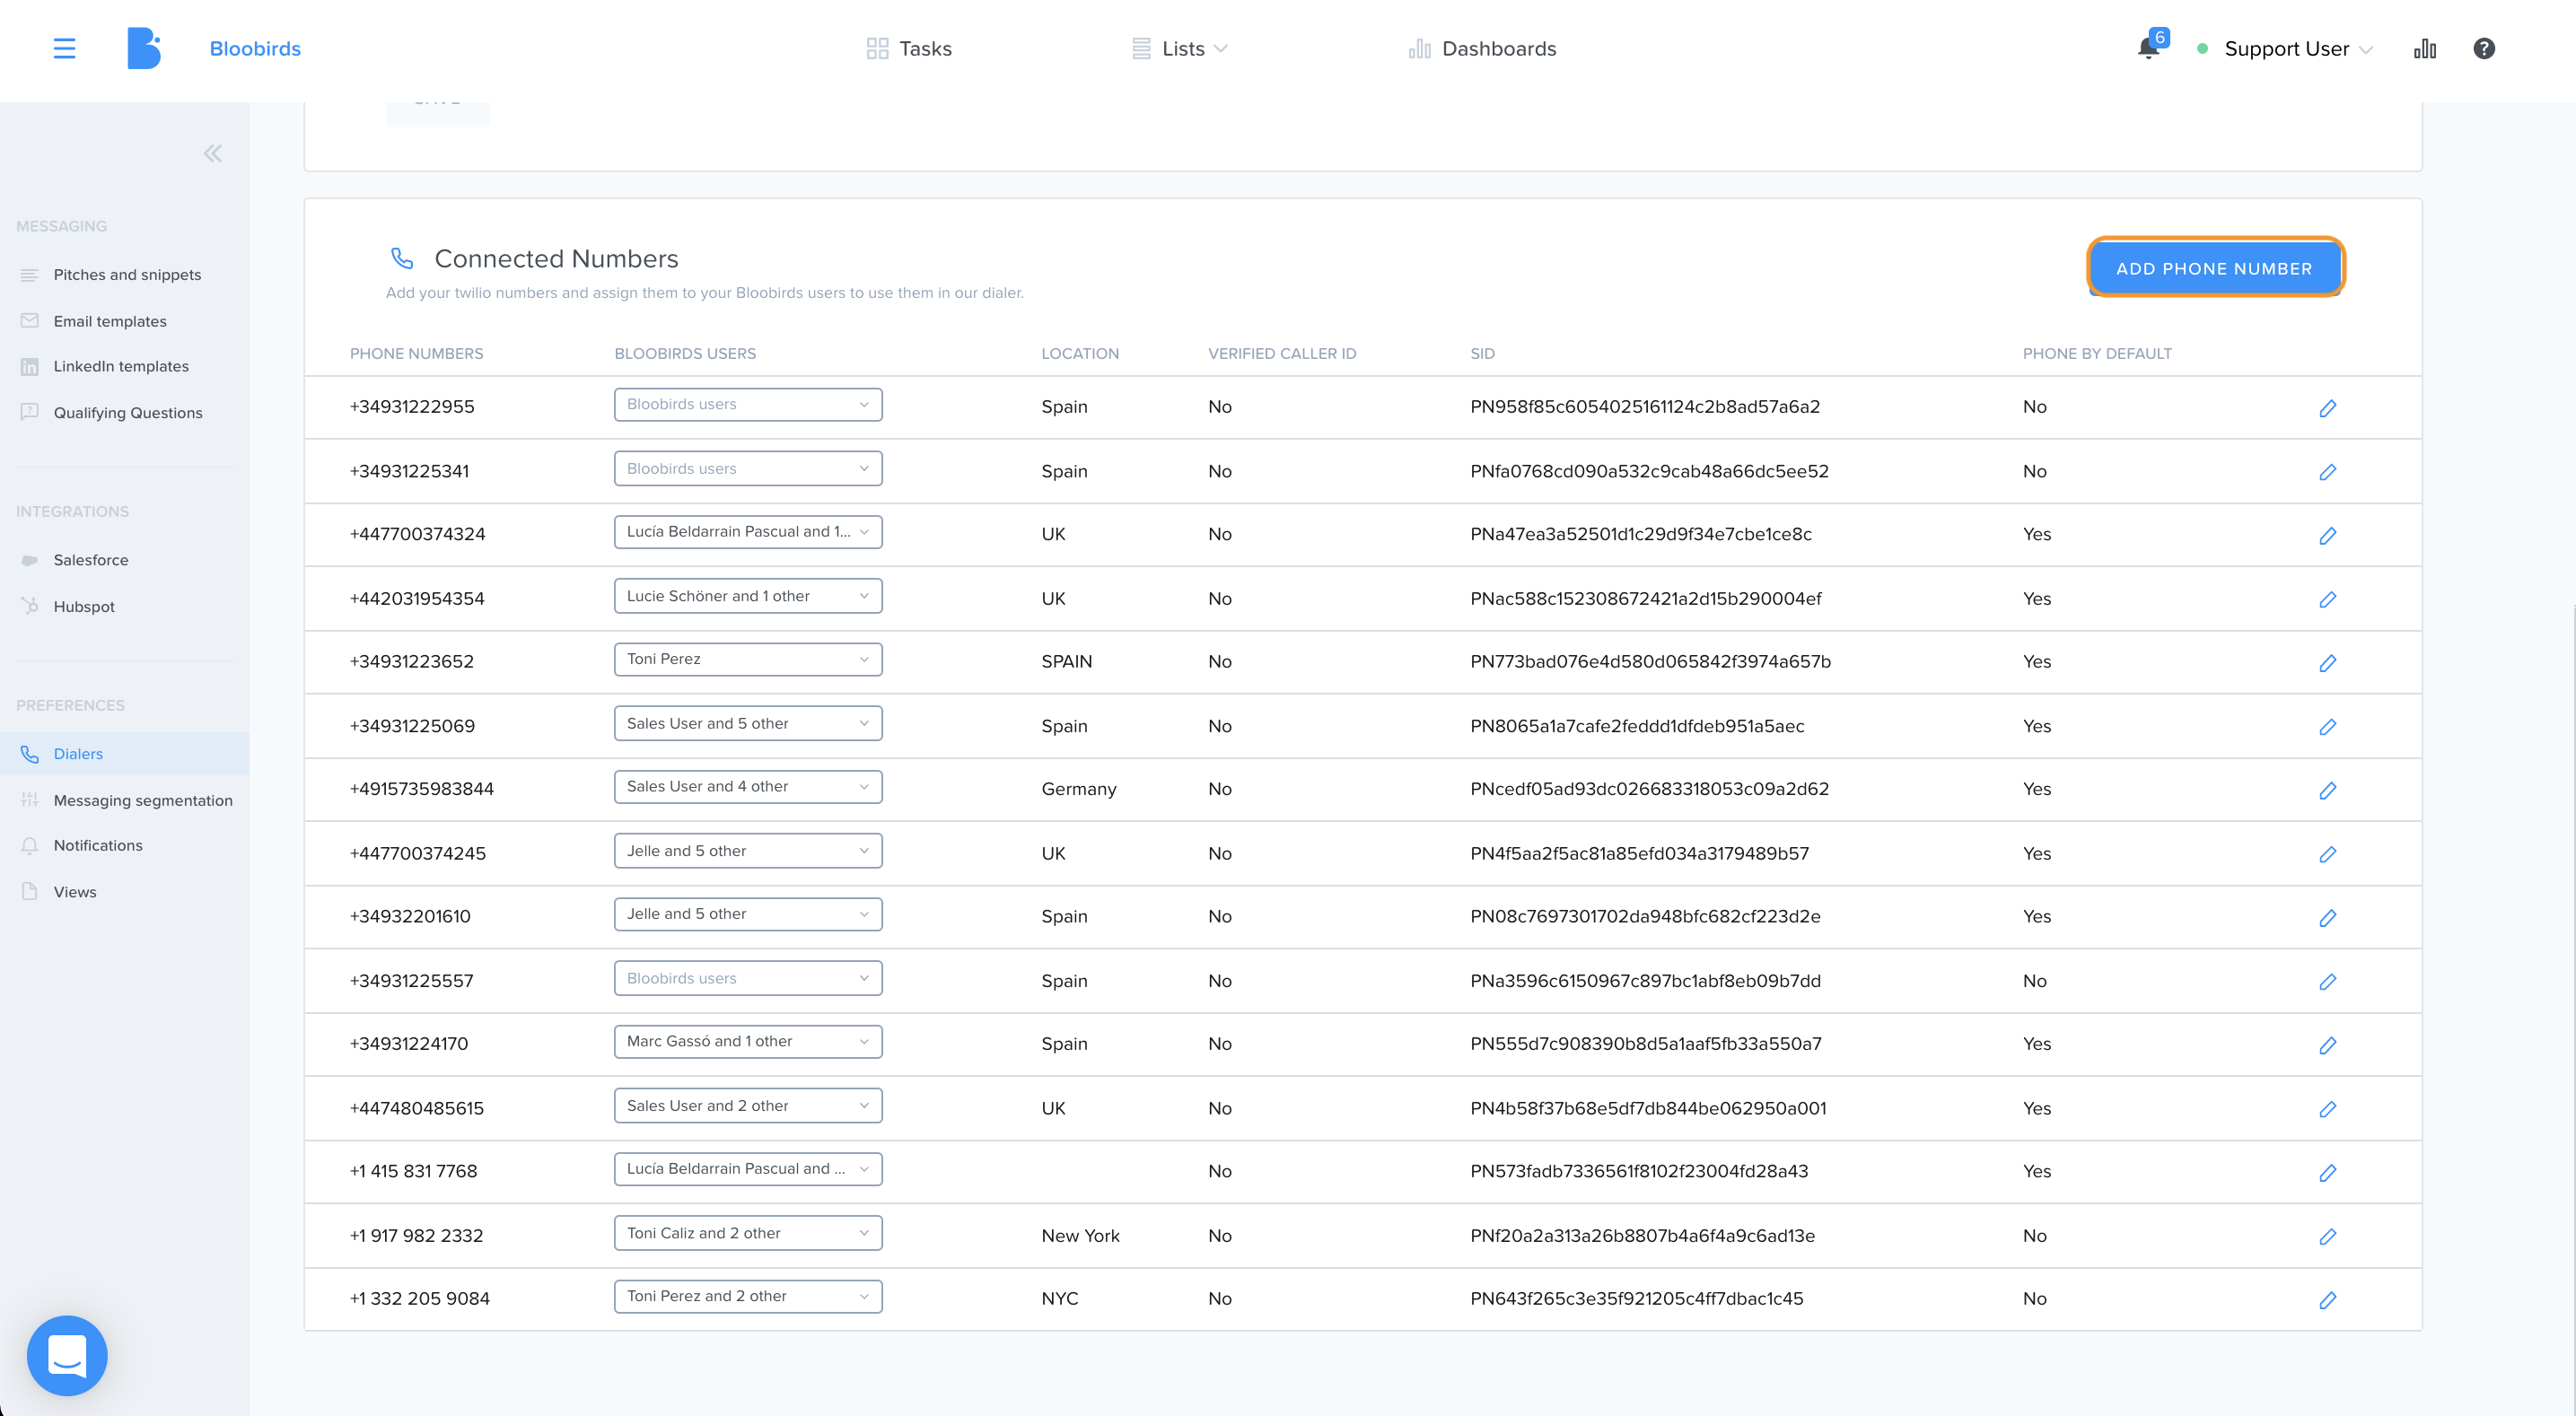Open Salesforce integration settings

coord(91,560)
